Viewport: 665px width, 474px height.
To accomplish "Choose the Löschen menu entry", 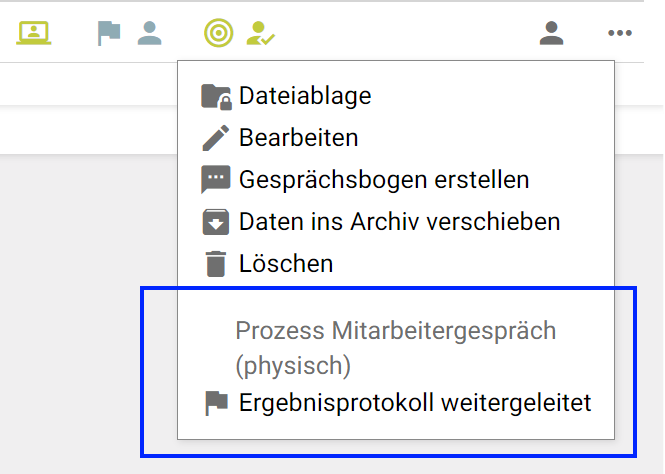I will click(286, 264).
